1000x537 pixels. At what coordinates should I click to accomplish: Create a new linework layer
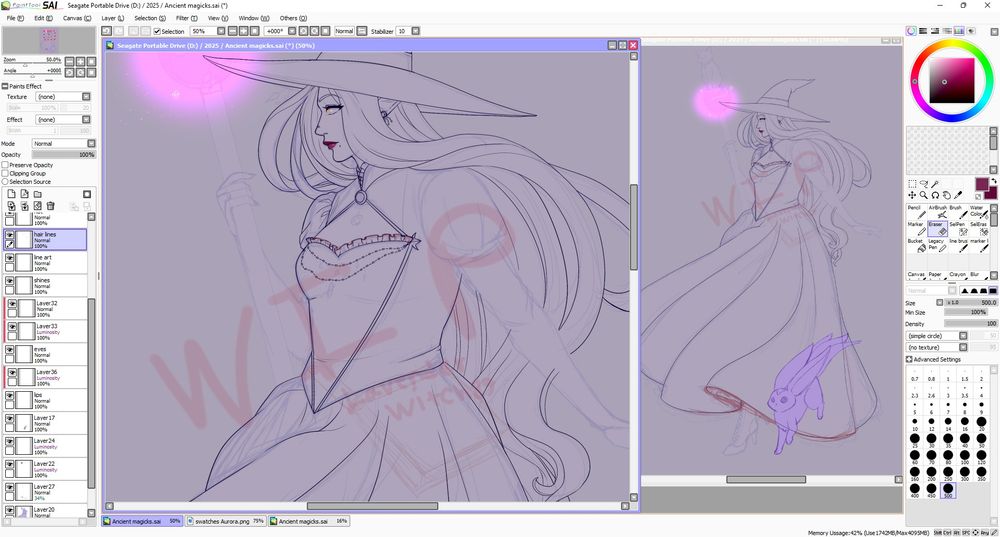(24, 194)
